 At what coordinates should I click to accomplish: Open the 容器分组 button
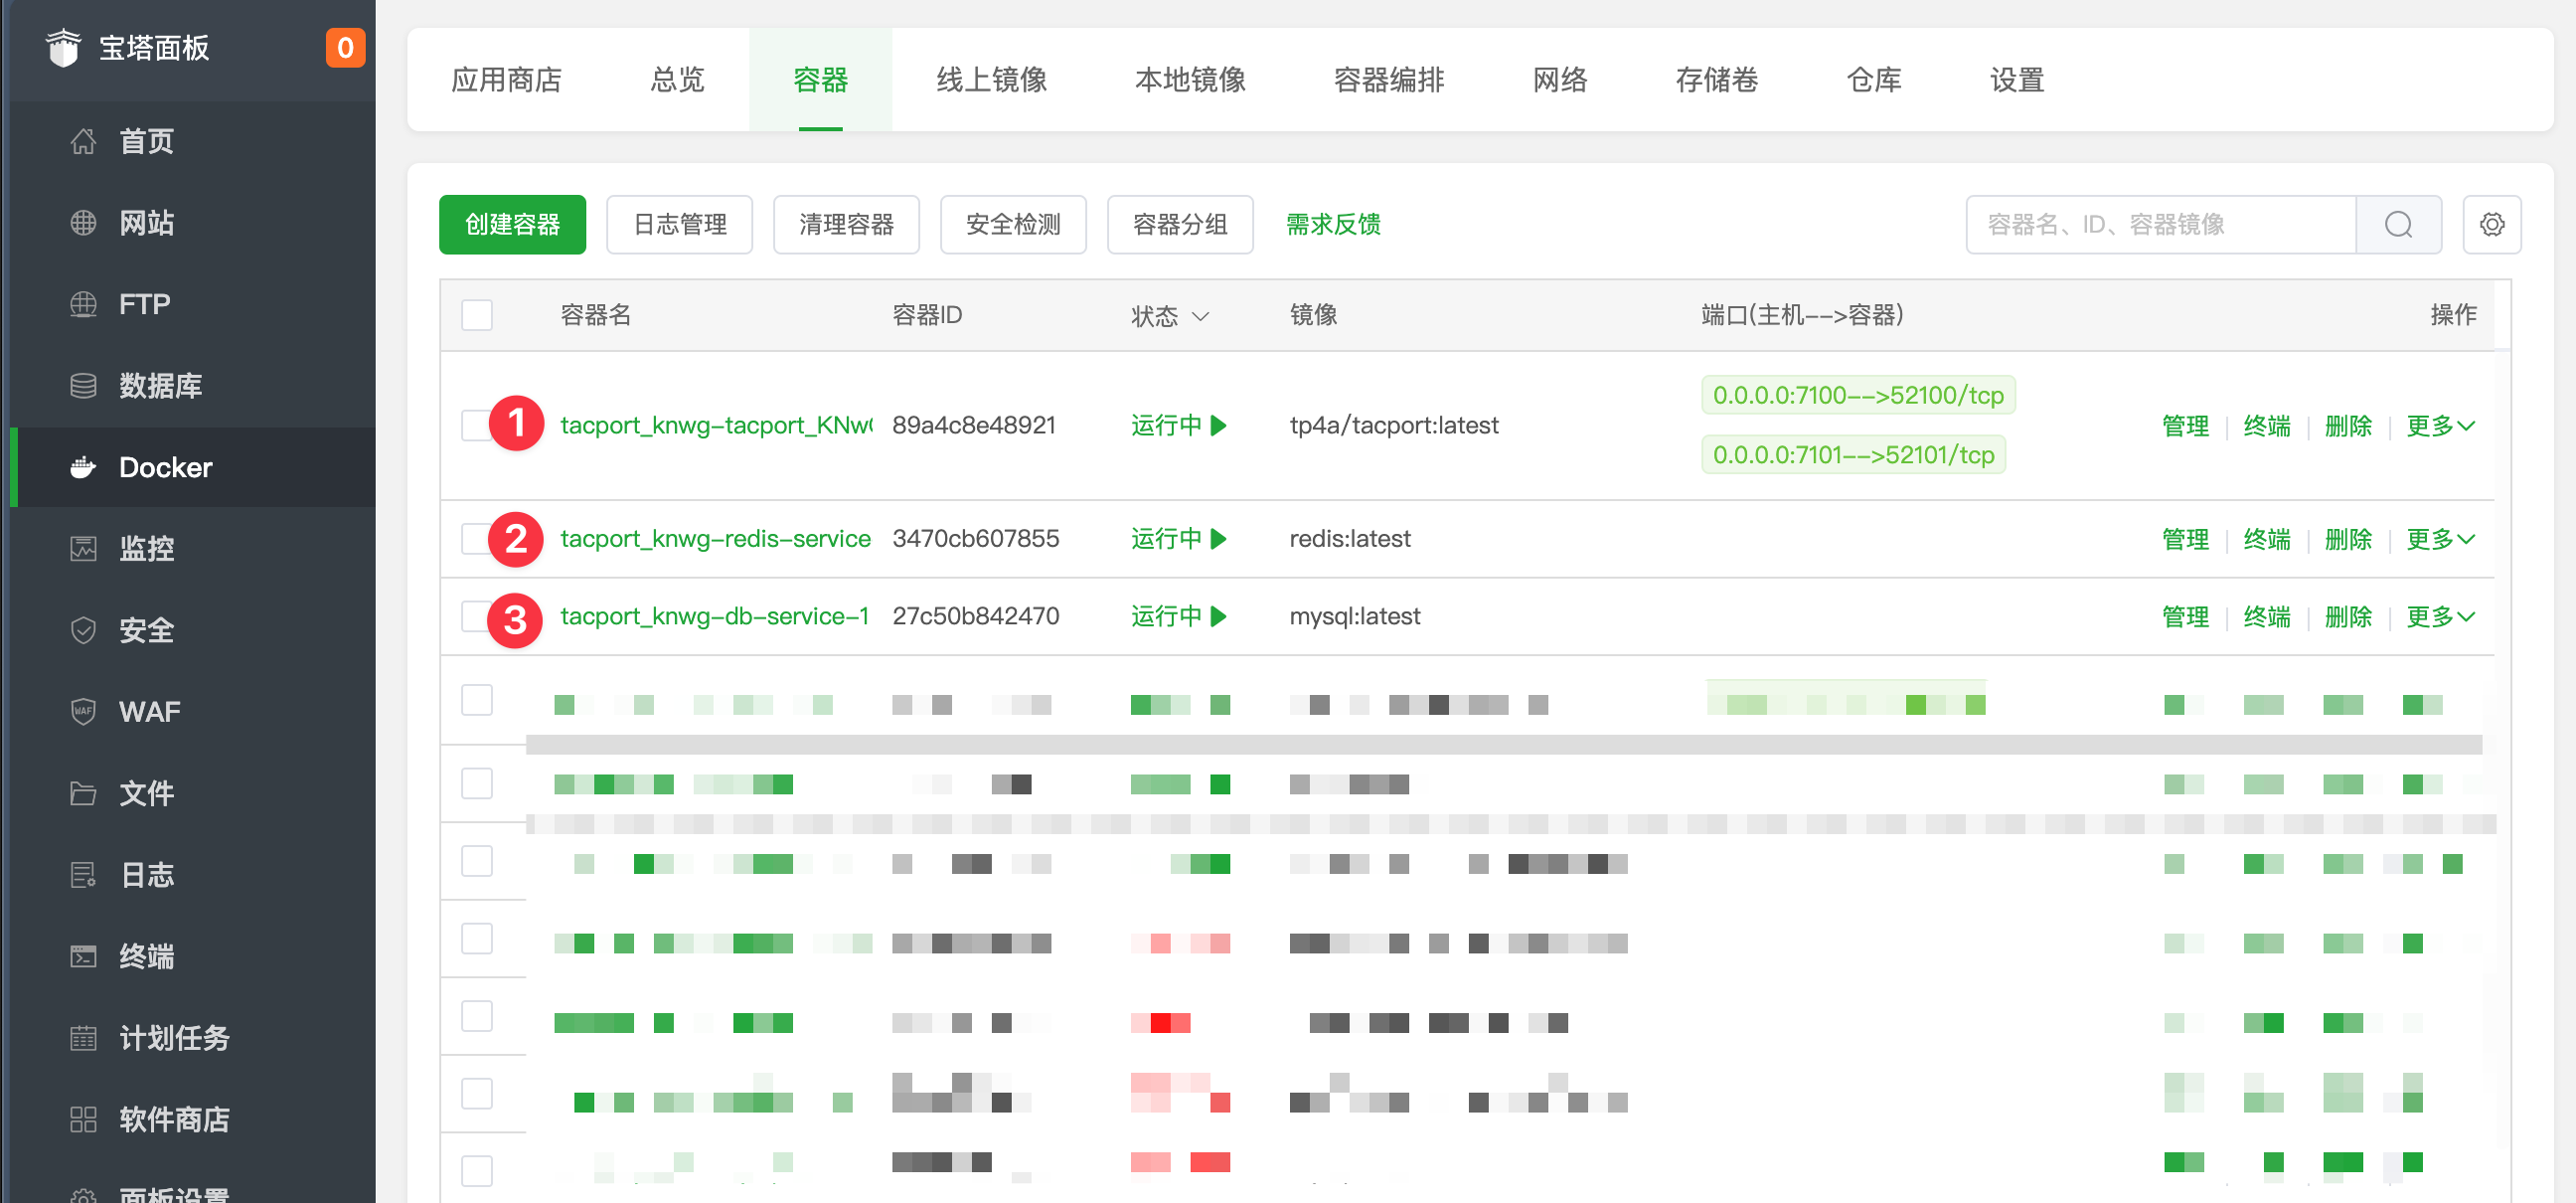pos(1180,225)
